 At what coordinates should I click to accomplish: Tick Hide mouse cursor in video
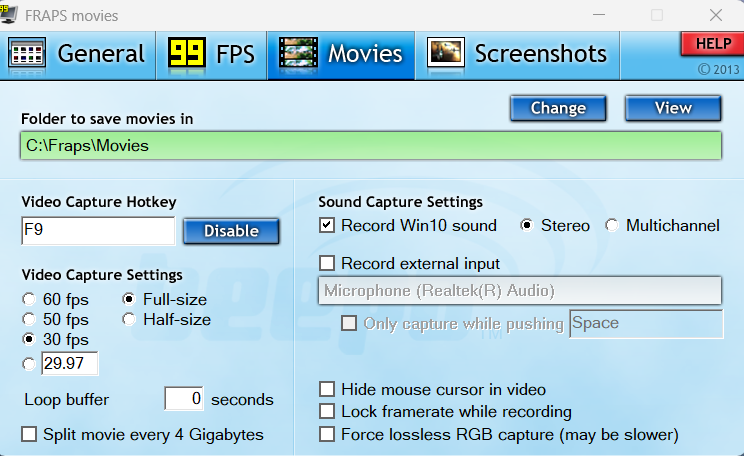coord(327,390)
